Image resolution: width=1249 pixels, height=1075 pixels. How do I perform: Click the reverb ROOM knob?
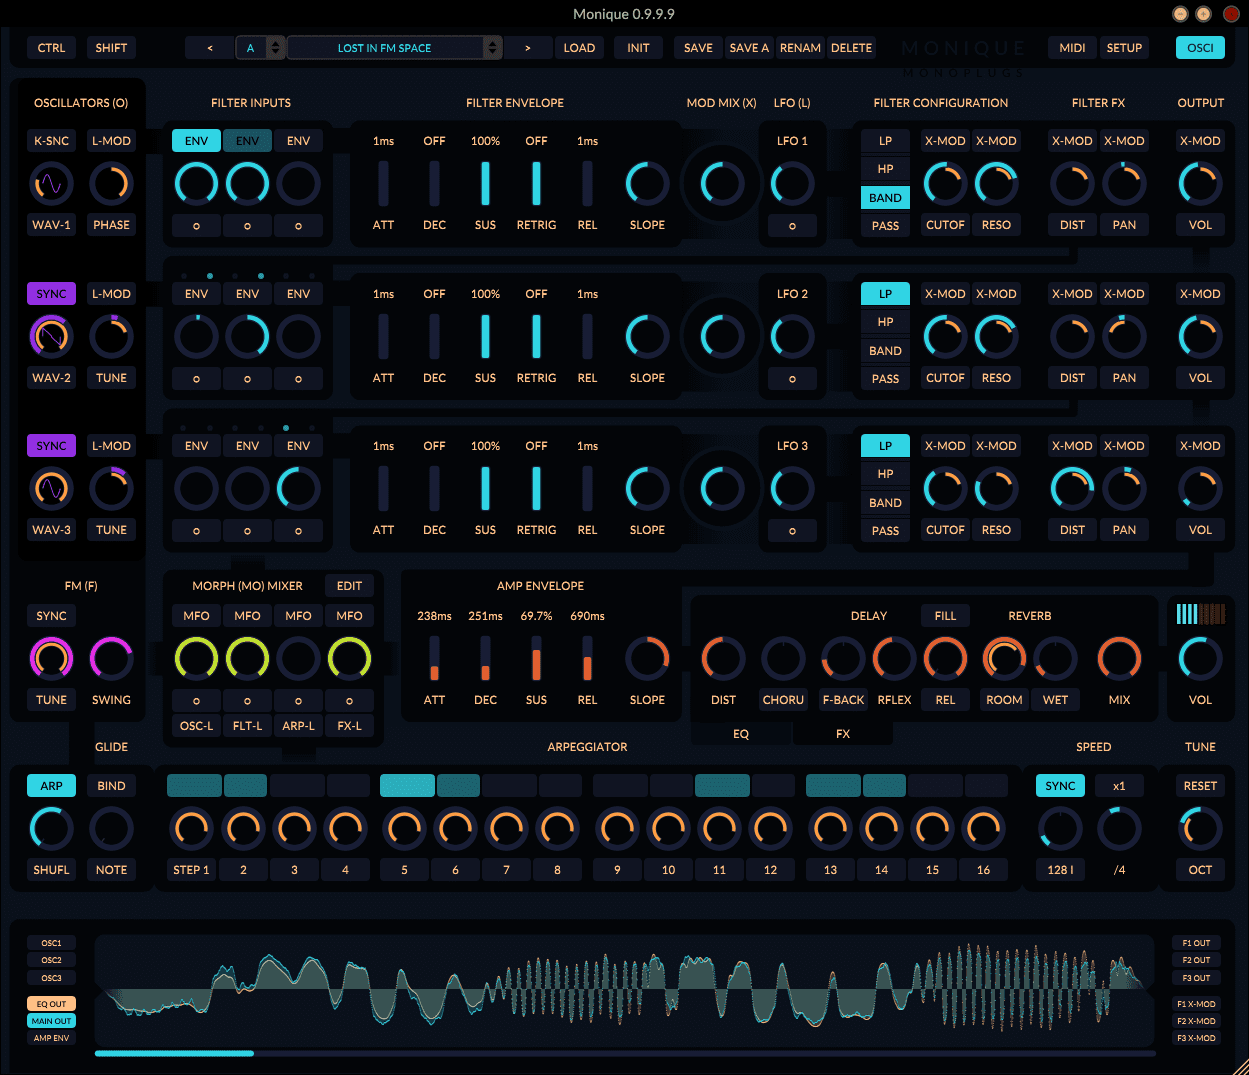click(1004, 659)
